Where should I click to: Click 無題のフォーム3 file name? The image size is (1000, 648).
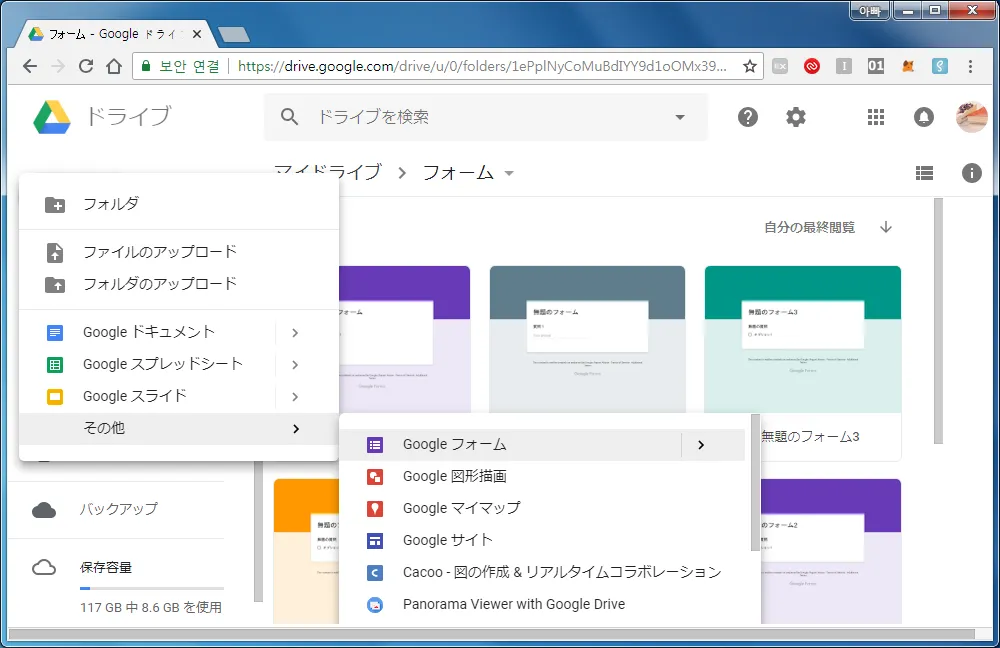click(x=810, y=436)
